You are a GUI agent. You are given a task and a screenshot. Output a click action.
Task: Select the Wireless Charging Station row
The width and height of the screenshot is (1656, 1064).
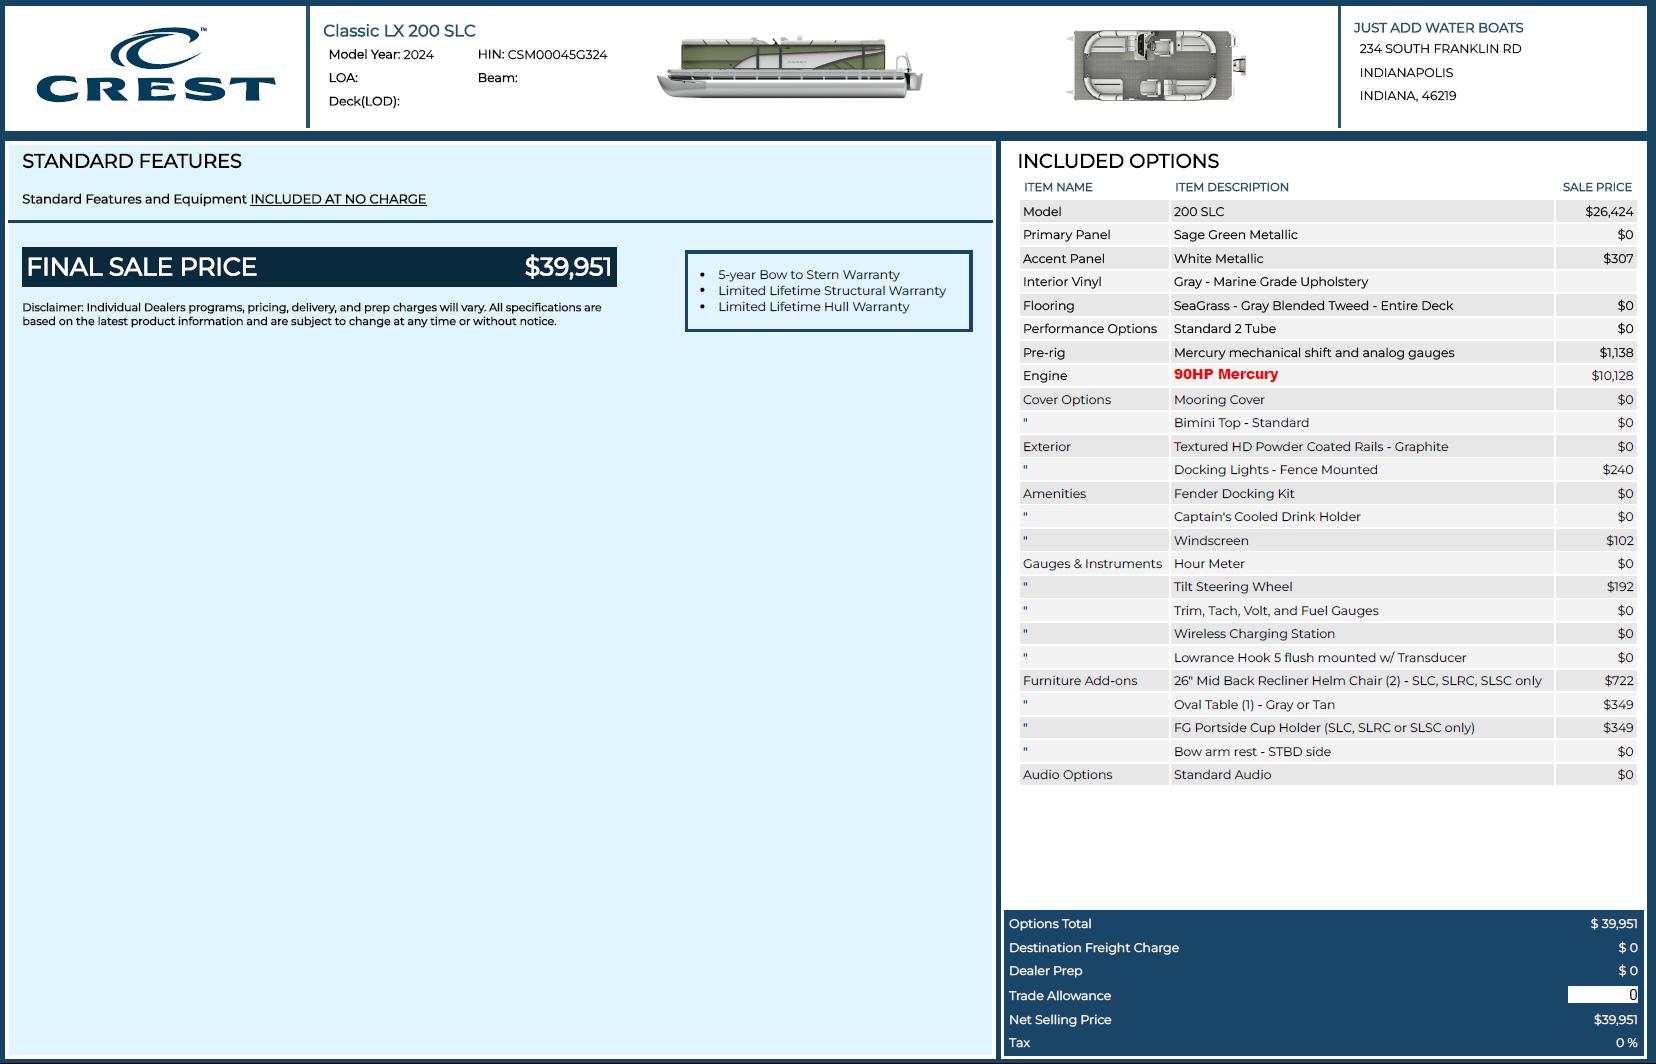pyautogui.click(x=1328, y=634)
